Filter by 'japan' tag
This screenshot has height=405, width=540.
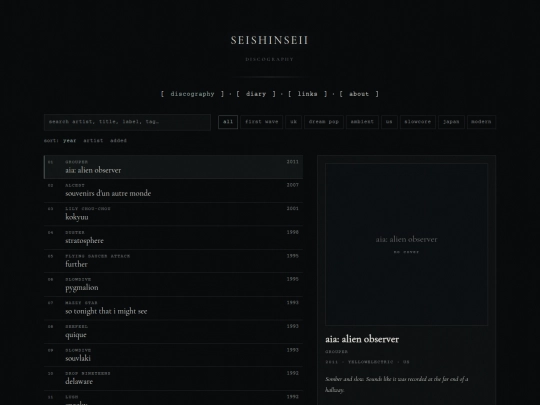coord(451,122)
